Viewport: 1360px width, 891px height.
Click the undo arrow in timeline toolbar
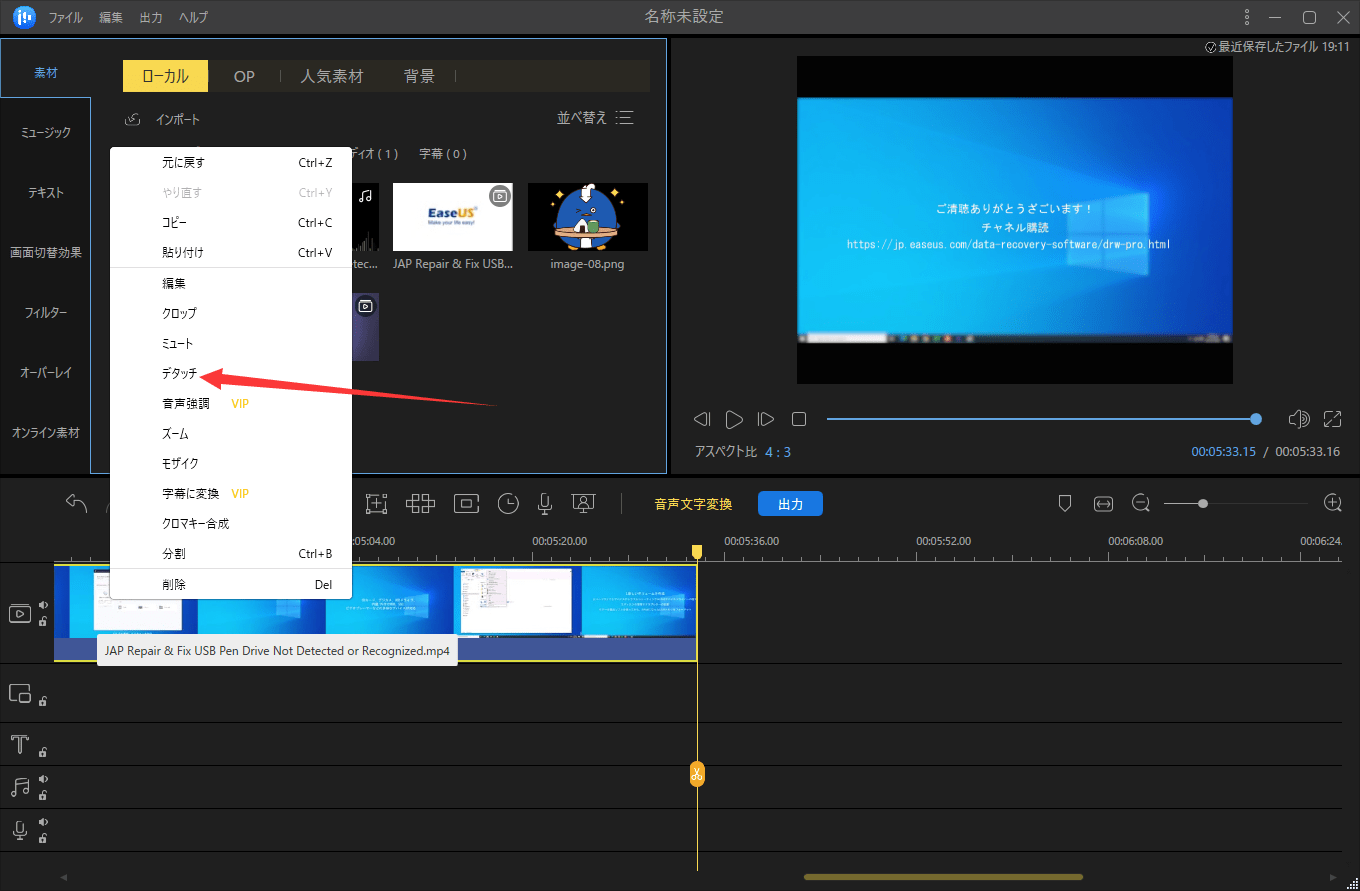[x=77, y=503]
